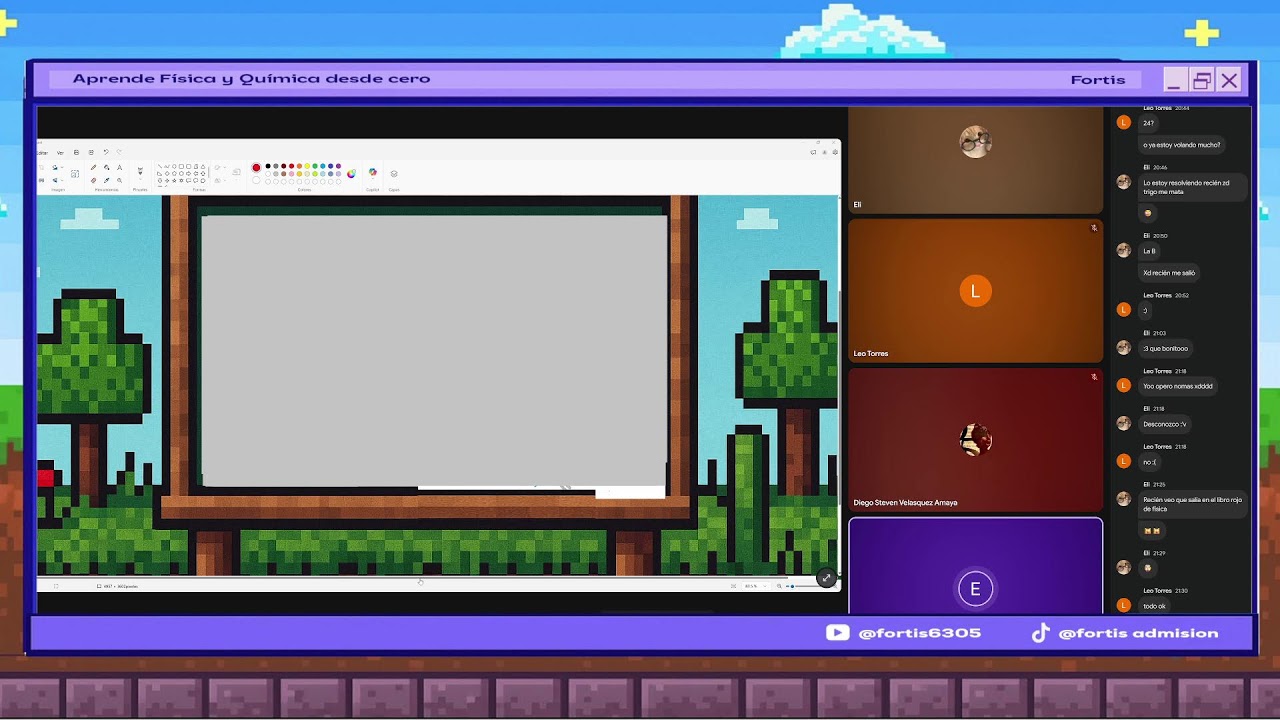Viewport: 1280px width, 720px height.
Task: Click the TikTok icon in the footer
Action: (1041, 633)
